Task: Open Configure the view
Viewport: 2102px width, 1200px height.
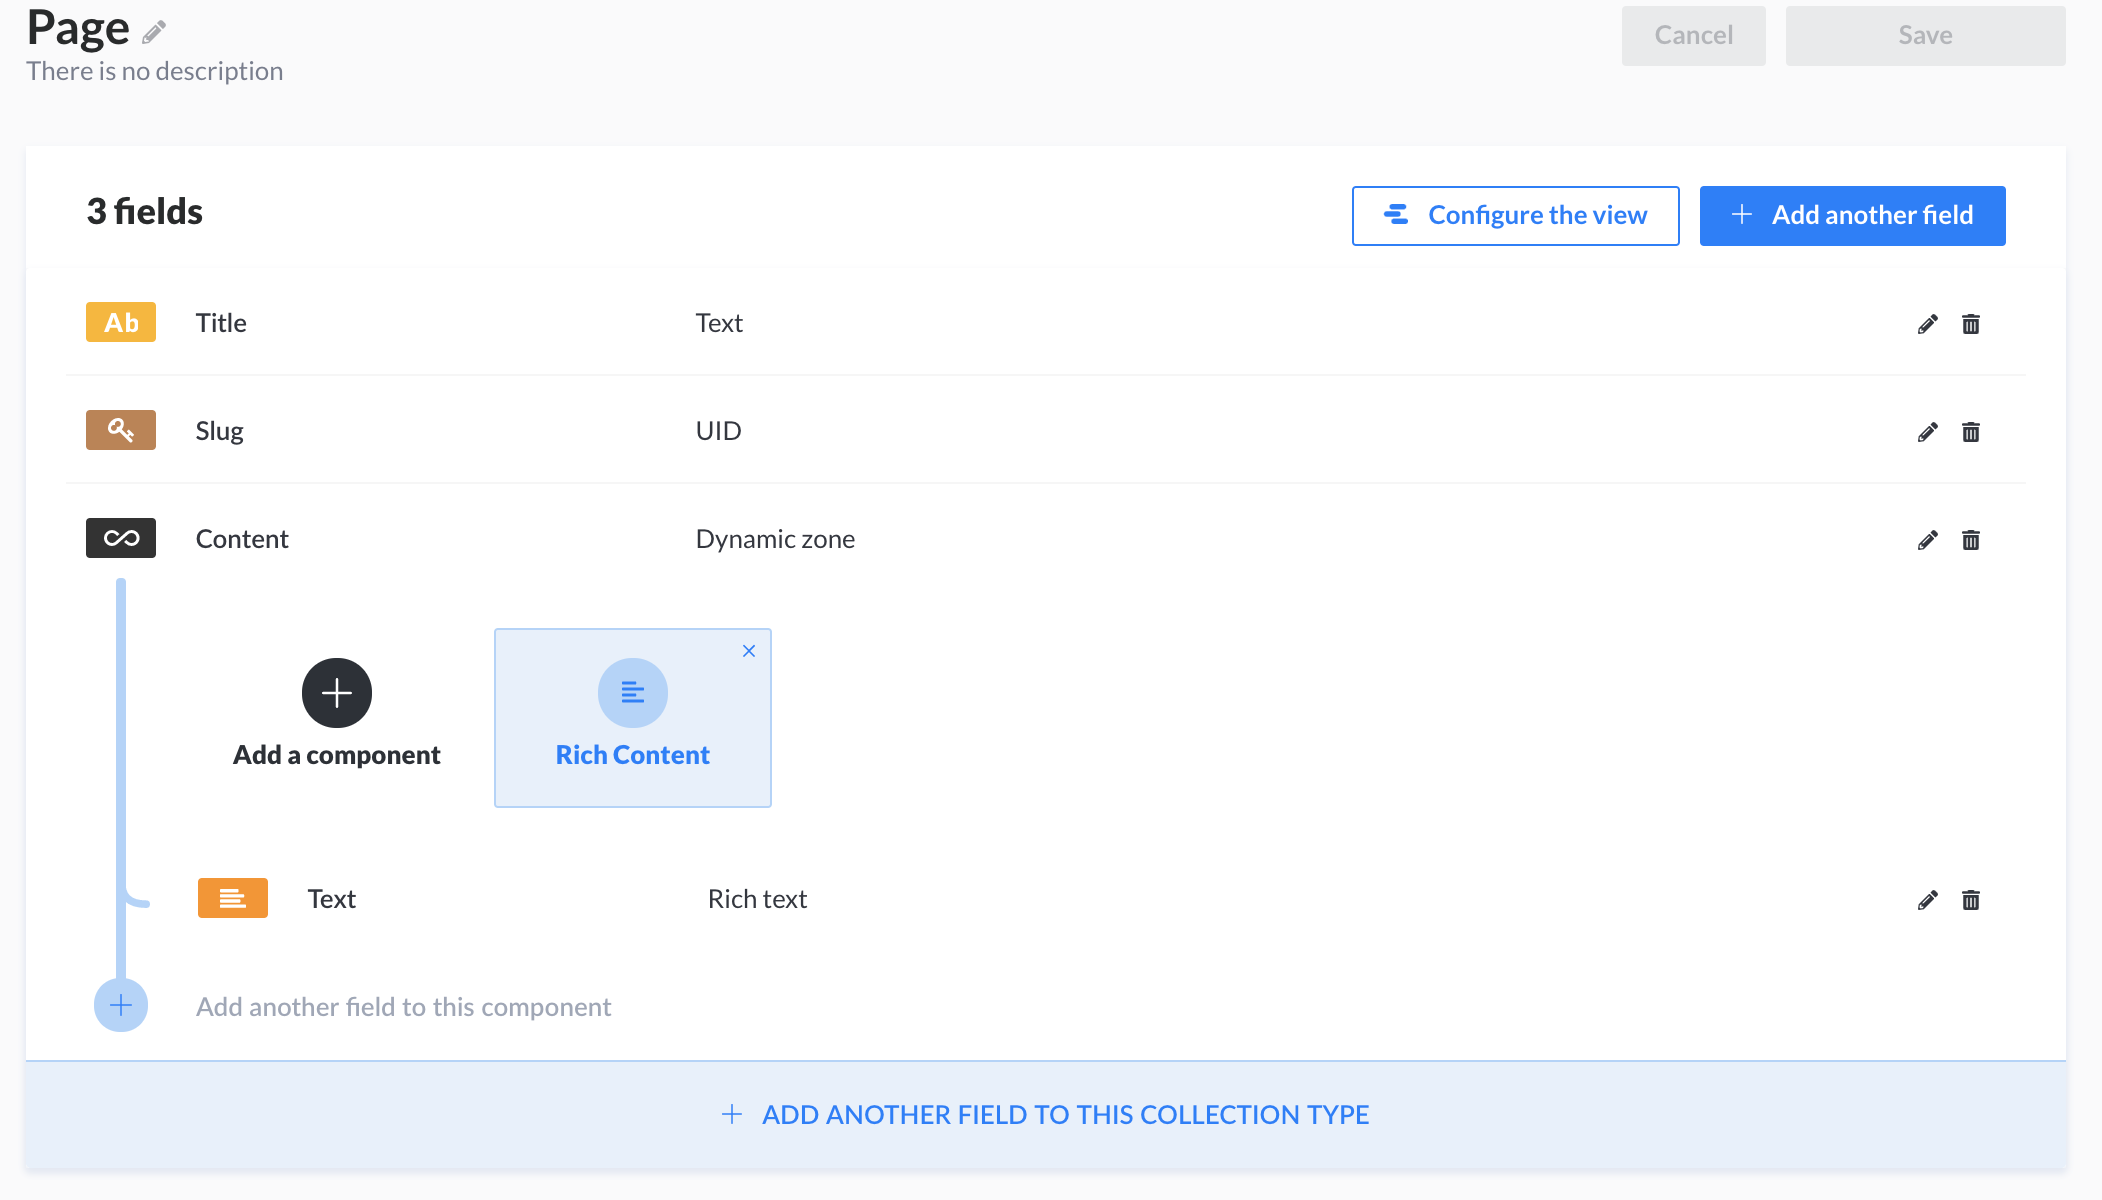Action: click(1515, 215)
